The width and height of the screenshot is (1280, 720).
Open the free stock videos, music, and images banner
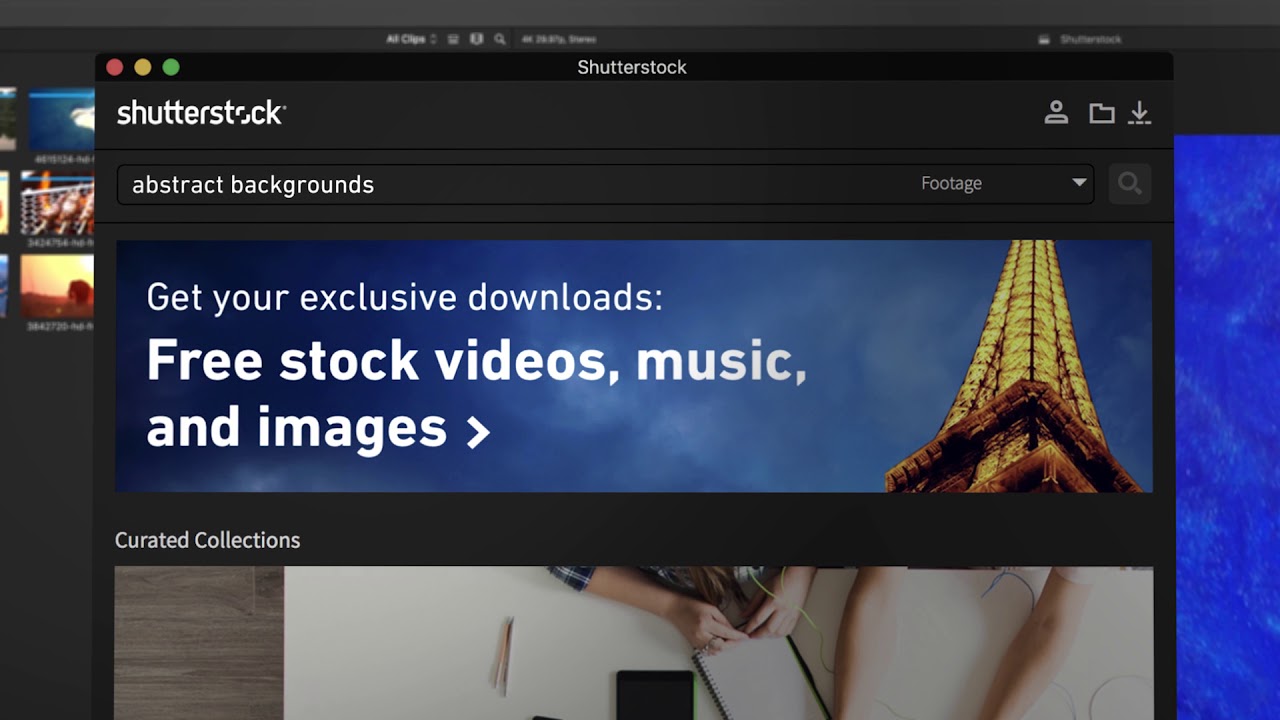coord(634,366)
